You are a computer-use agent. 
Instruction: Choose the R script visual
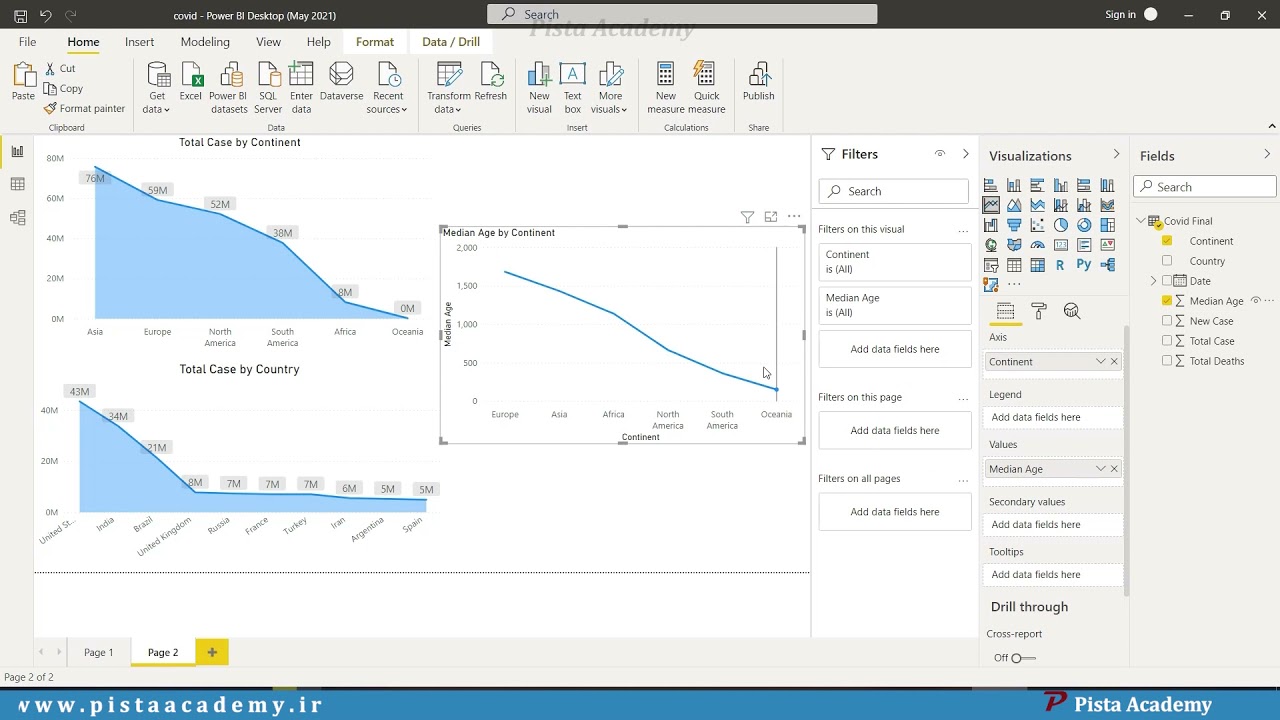1061,265
